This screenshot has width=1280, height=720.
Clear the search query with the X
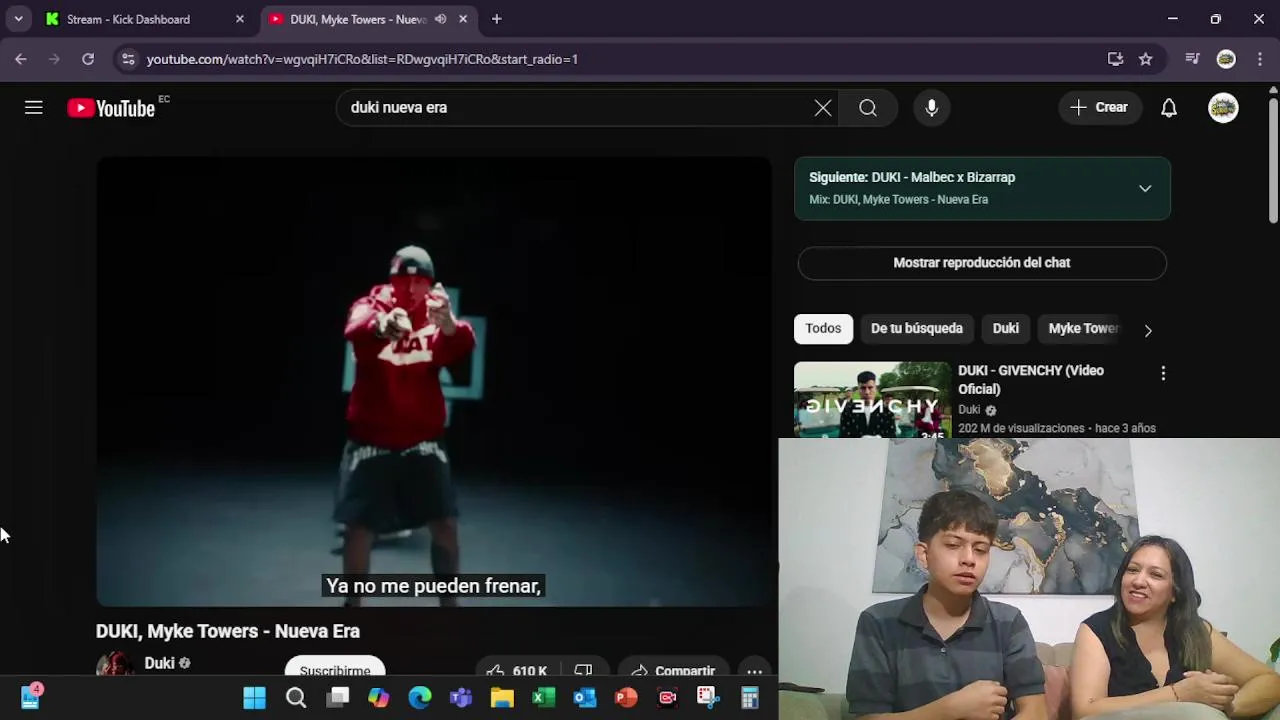pyautogui.click(x=823, y=108)
